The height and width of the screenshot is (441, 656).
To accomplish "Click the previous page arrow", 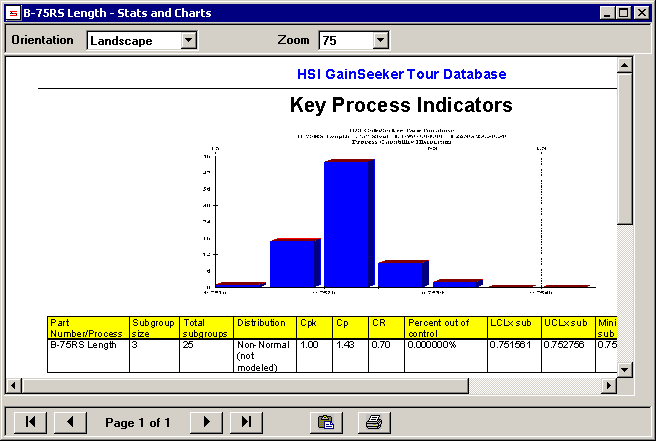I will (69, 422).
